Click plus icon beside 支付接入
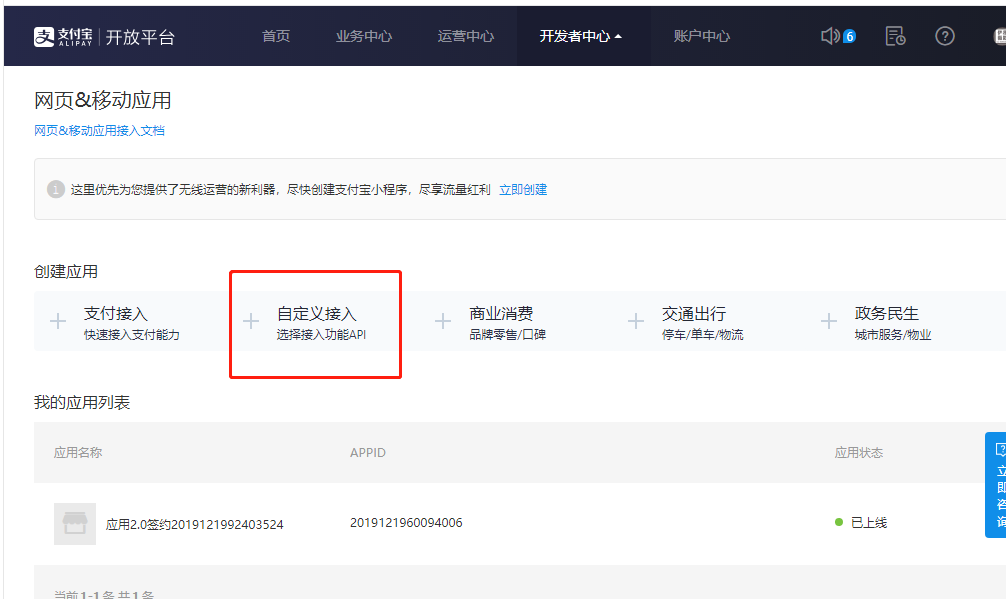The width and height of the screenshot is (1006, 599). pos(58,321)
